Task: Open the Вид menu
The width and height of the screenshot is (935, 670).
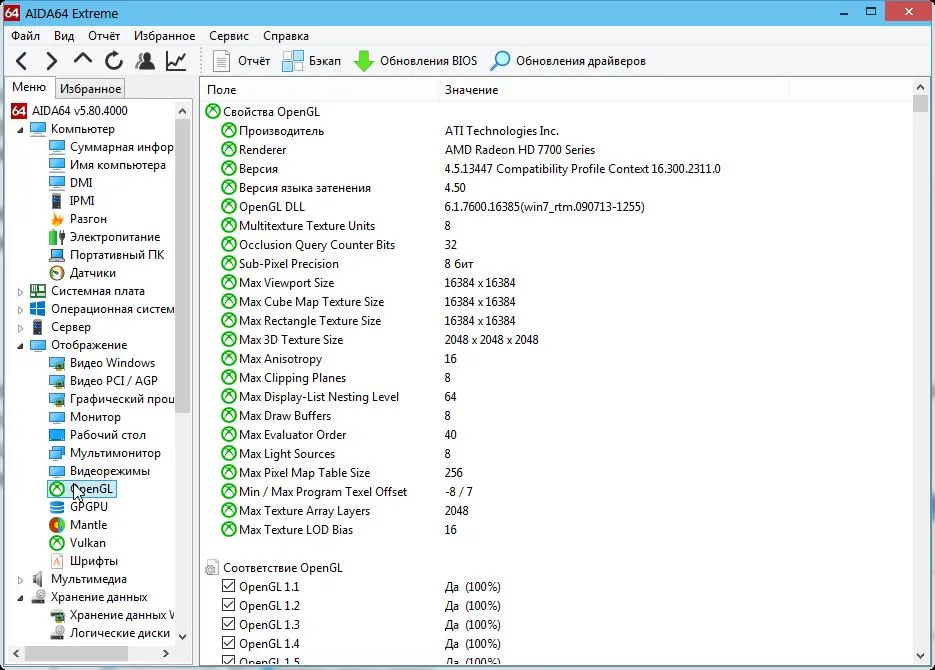Action: coord(64,36)
